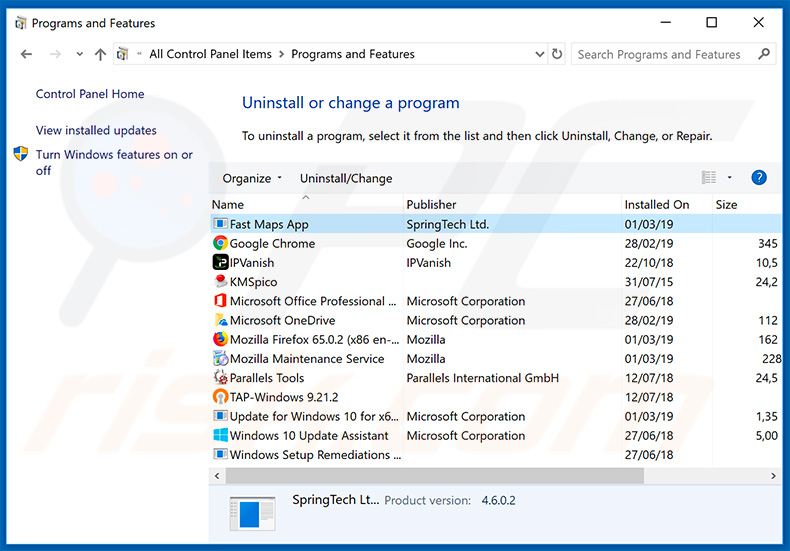Open the view options dropdown arrow
This screenshot has width=790, height=551.
[x=729, y=177]
